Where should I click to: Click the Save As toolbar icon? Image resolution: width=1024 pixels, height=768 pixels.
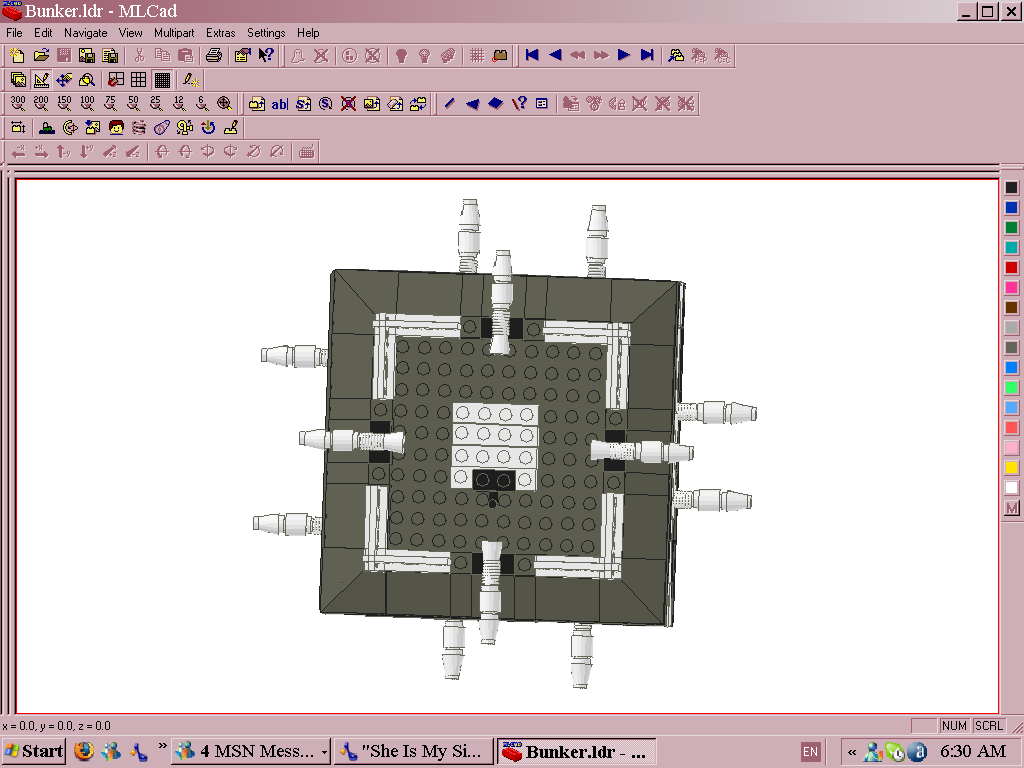coord(87,56)
